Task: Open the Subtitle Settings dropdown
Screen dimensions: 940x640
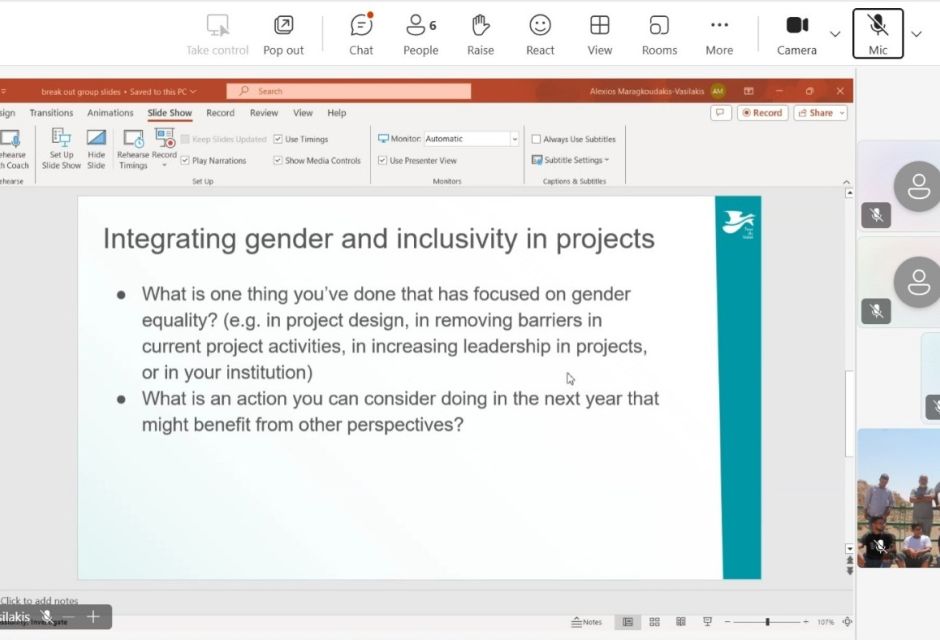Action: [x=570, y=160]
